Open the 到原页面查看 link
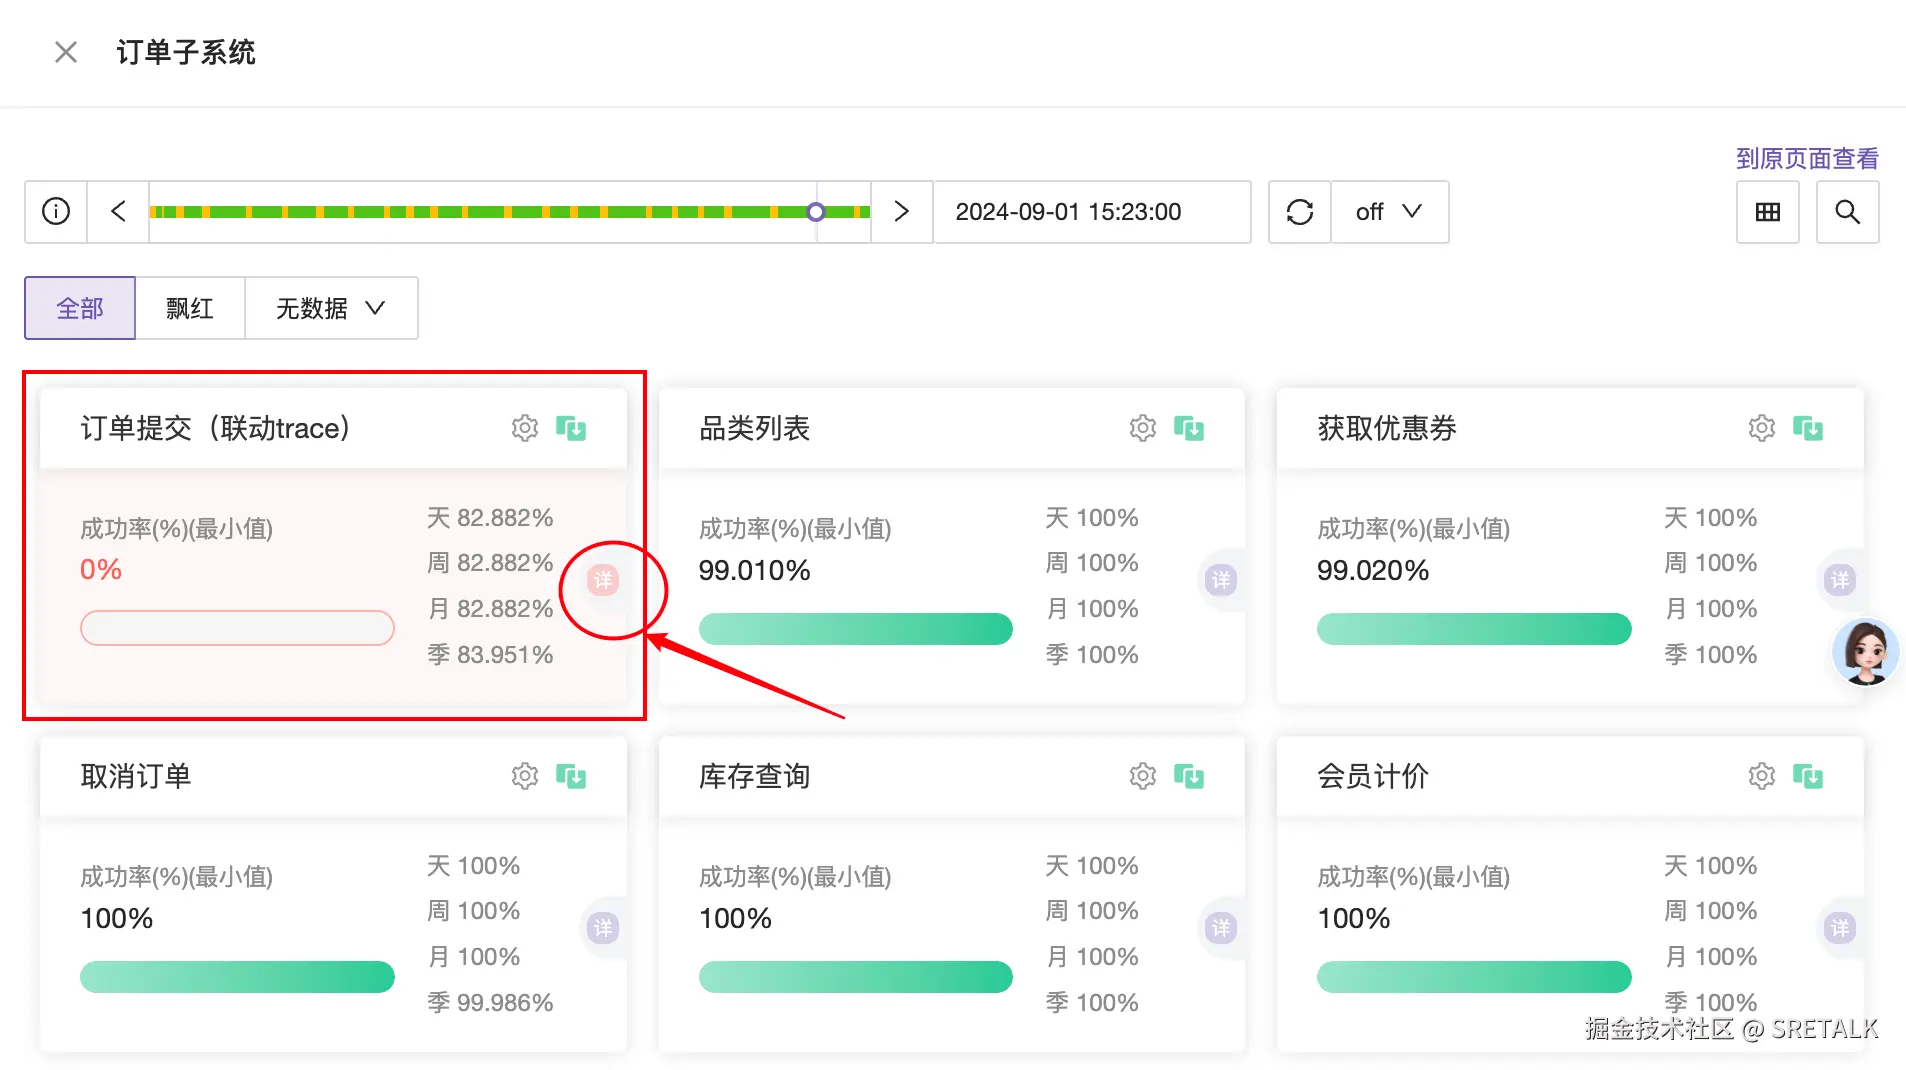 1806,158
